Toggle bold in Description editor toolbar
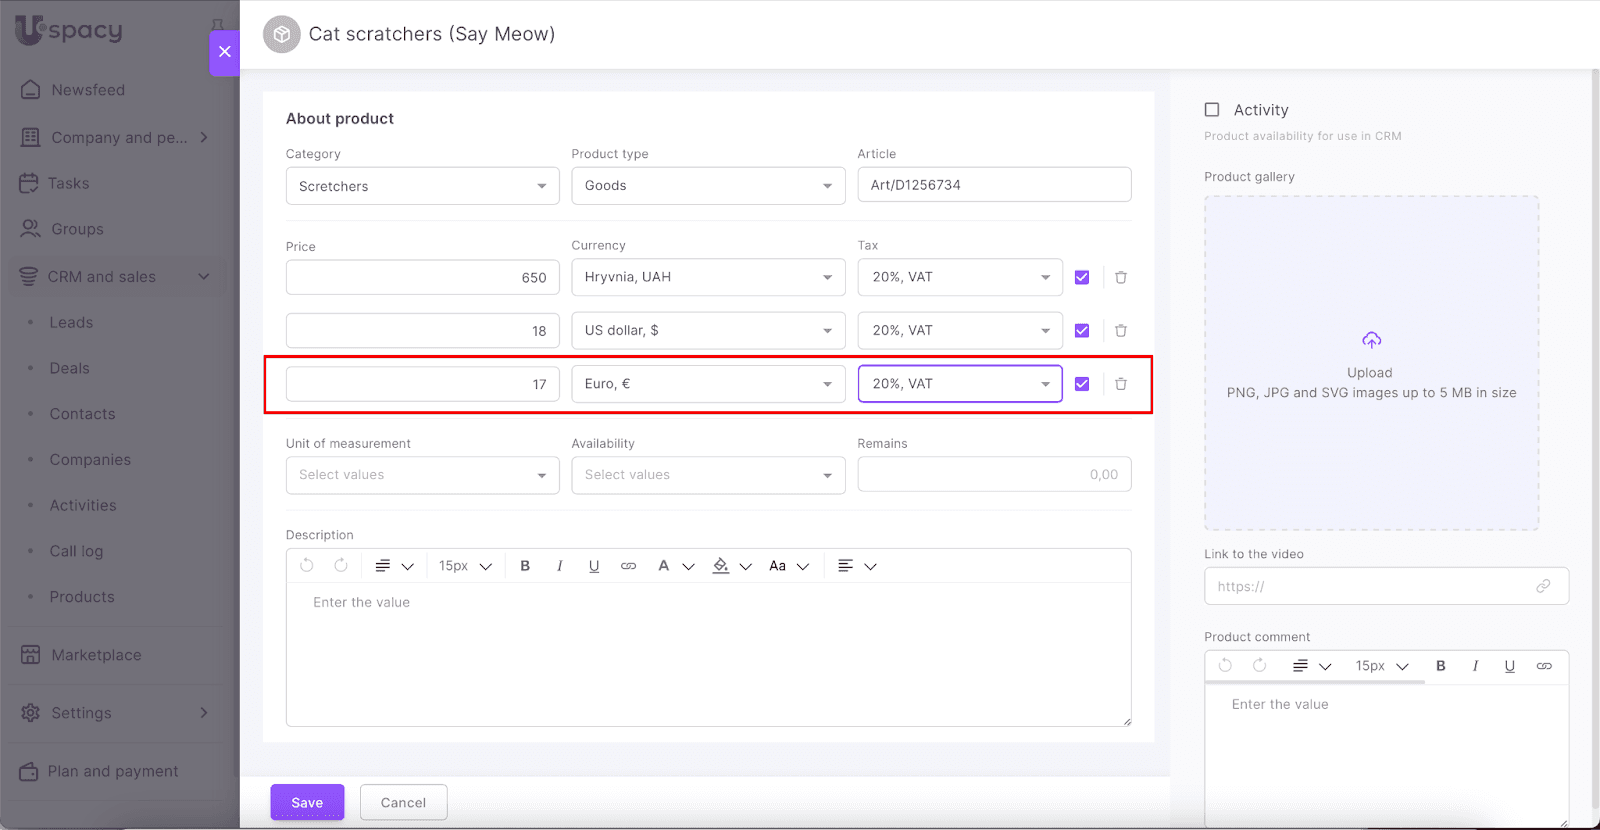The image size is (1600, 830). [525, 566]
